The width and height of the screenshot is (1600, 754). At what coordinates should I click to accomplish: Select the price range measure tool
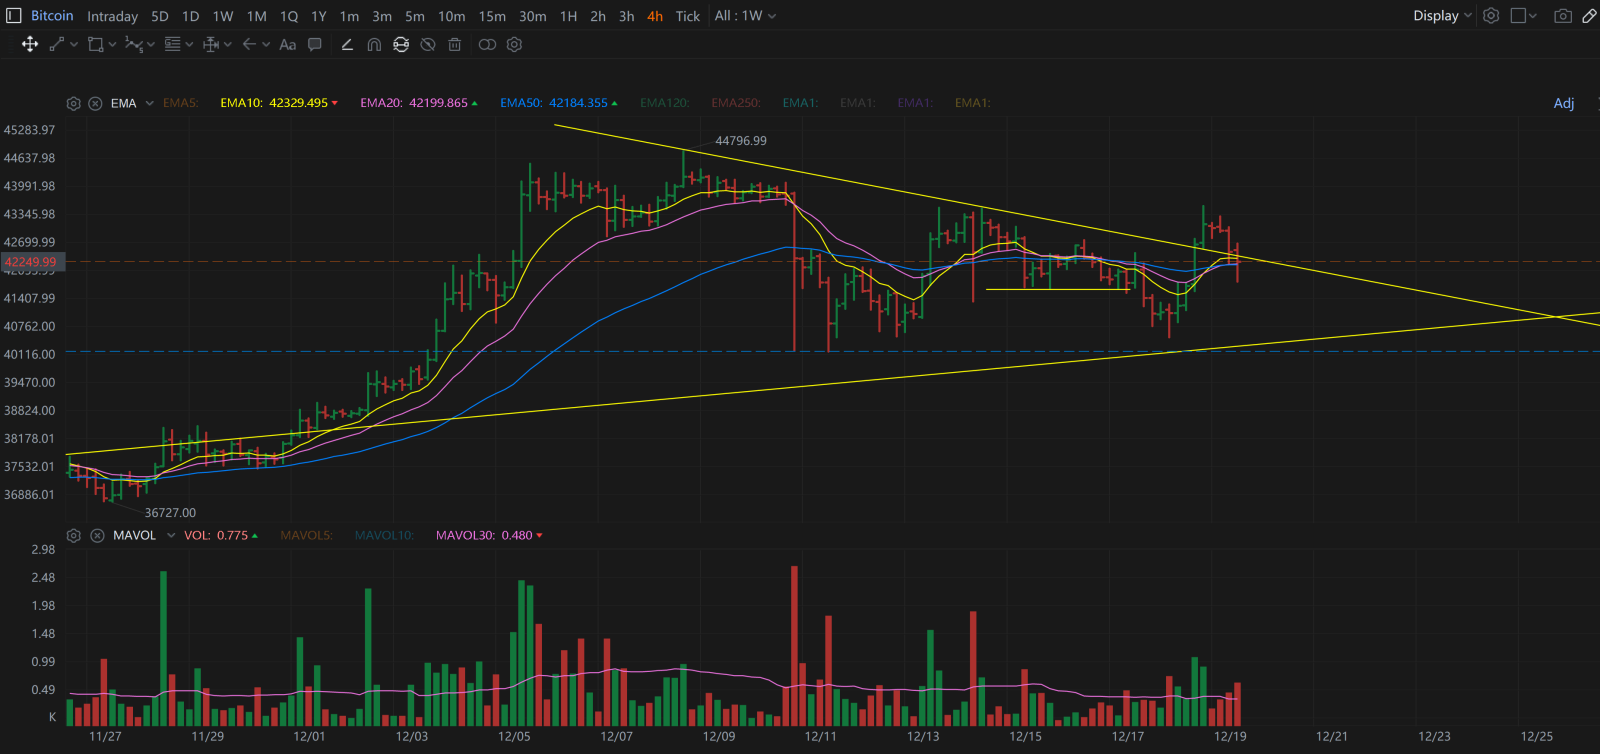(210, 44)
